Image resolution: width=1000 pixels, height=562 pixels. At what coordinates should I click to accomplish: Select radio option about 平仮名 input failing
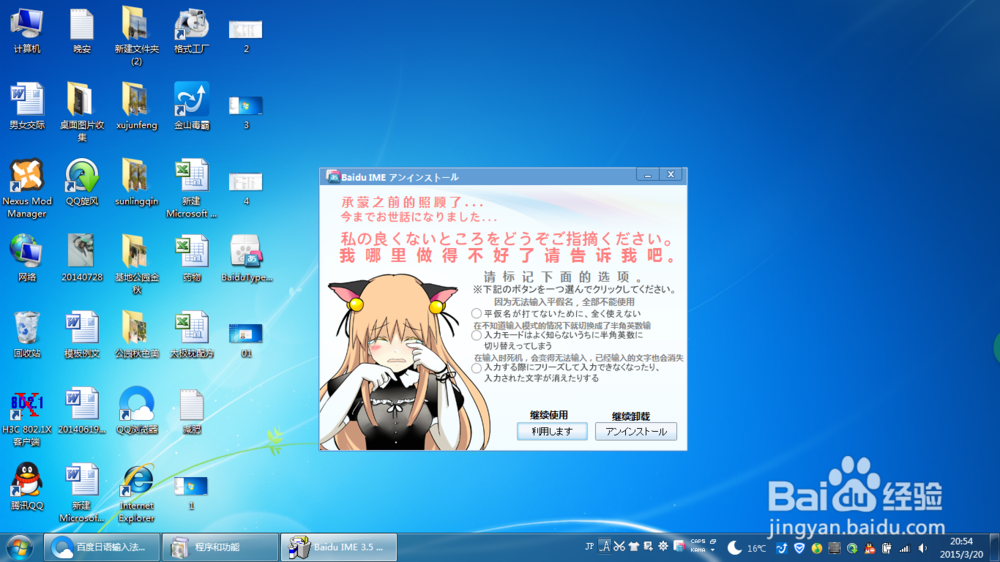(x=476, y=313)
